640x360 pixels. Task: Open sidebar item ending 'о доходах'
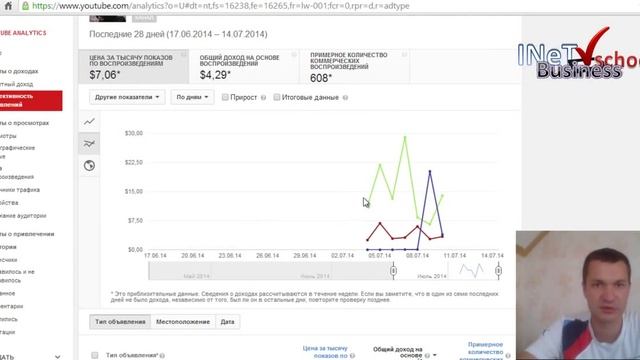tap(19, 71)
